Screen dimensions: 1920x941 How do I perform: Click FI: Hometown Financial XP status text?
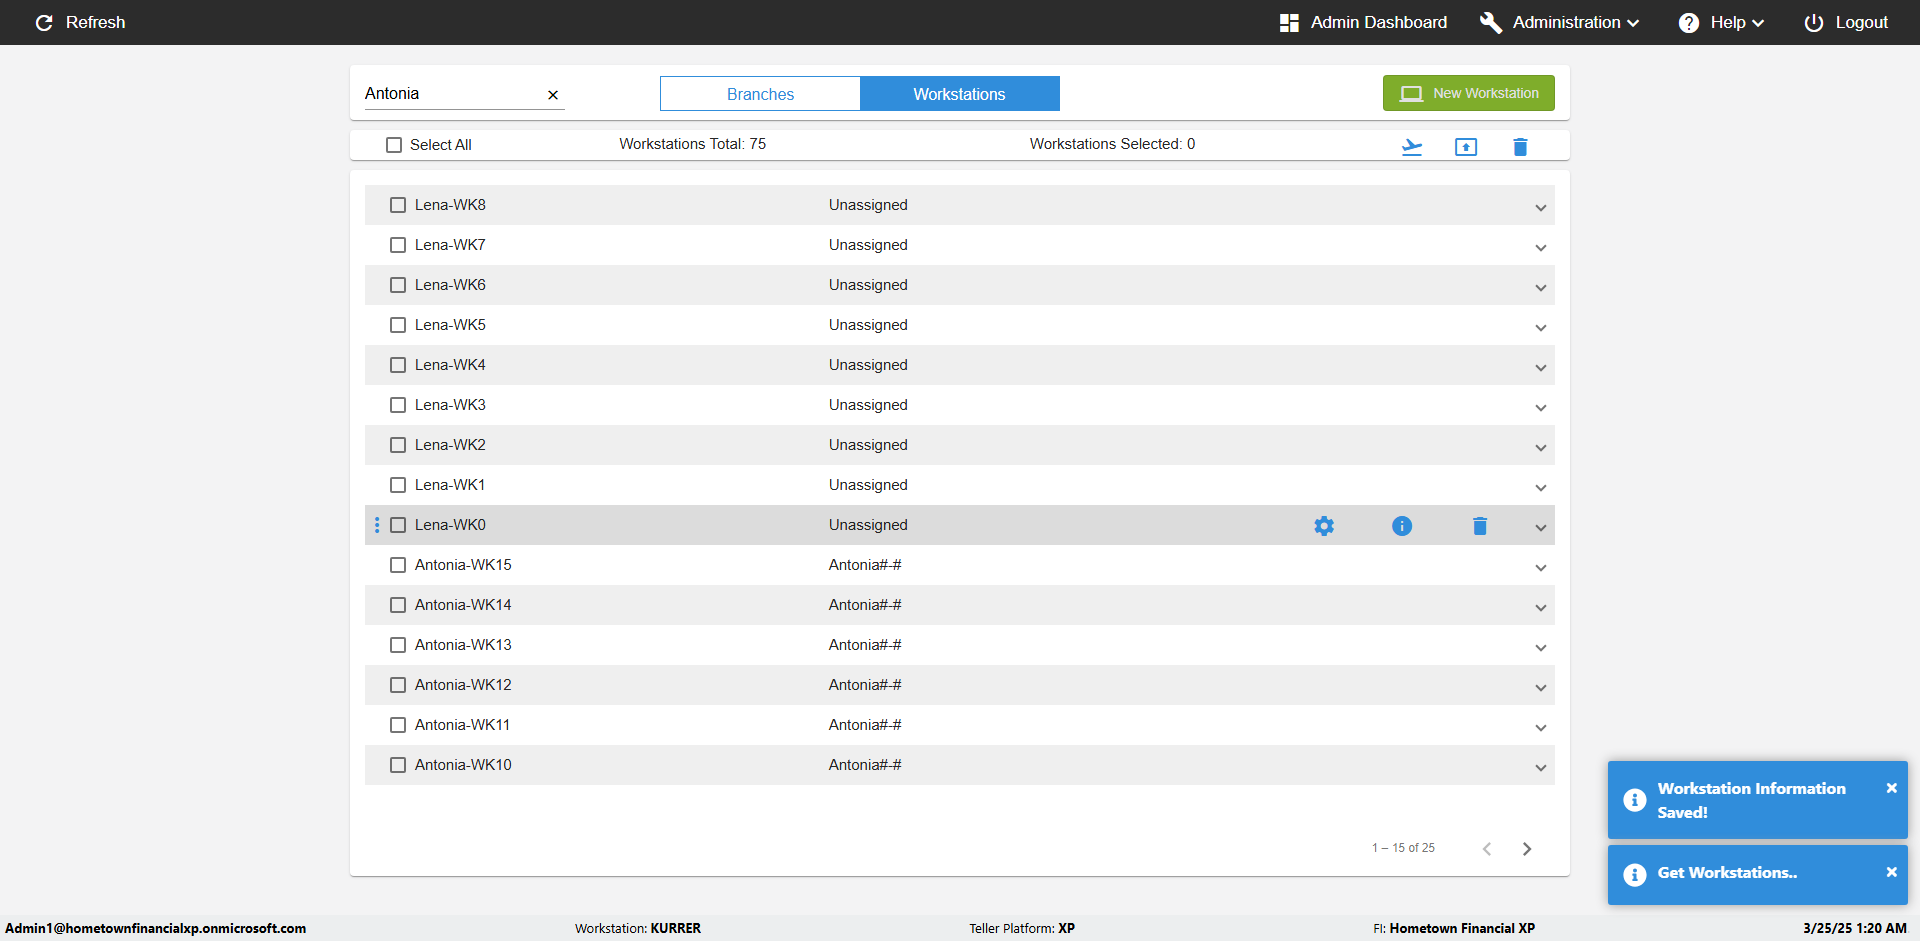point(1454,928)
